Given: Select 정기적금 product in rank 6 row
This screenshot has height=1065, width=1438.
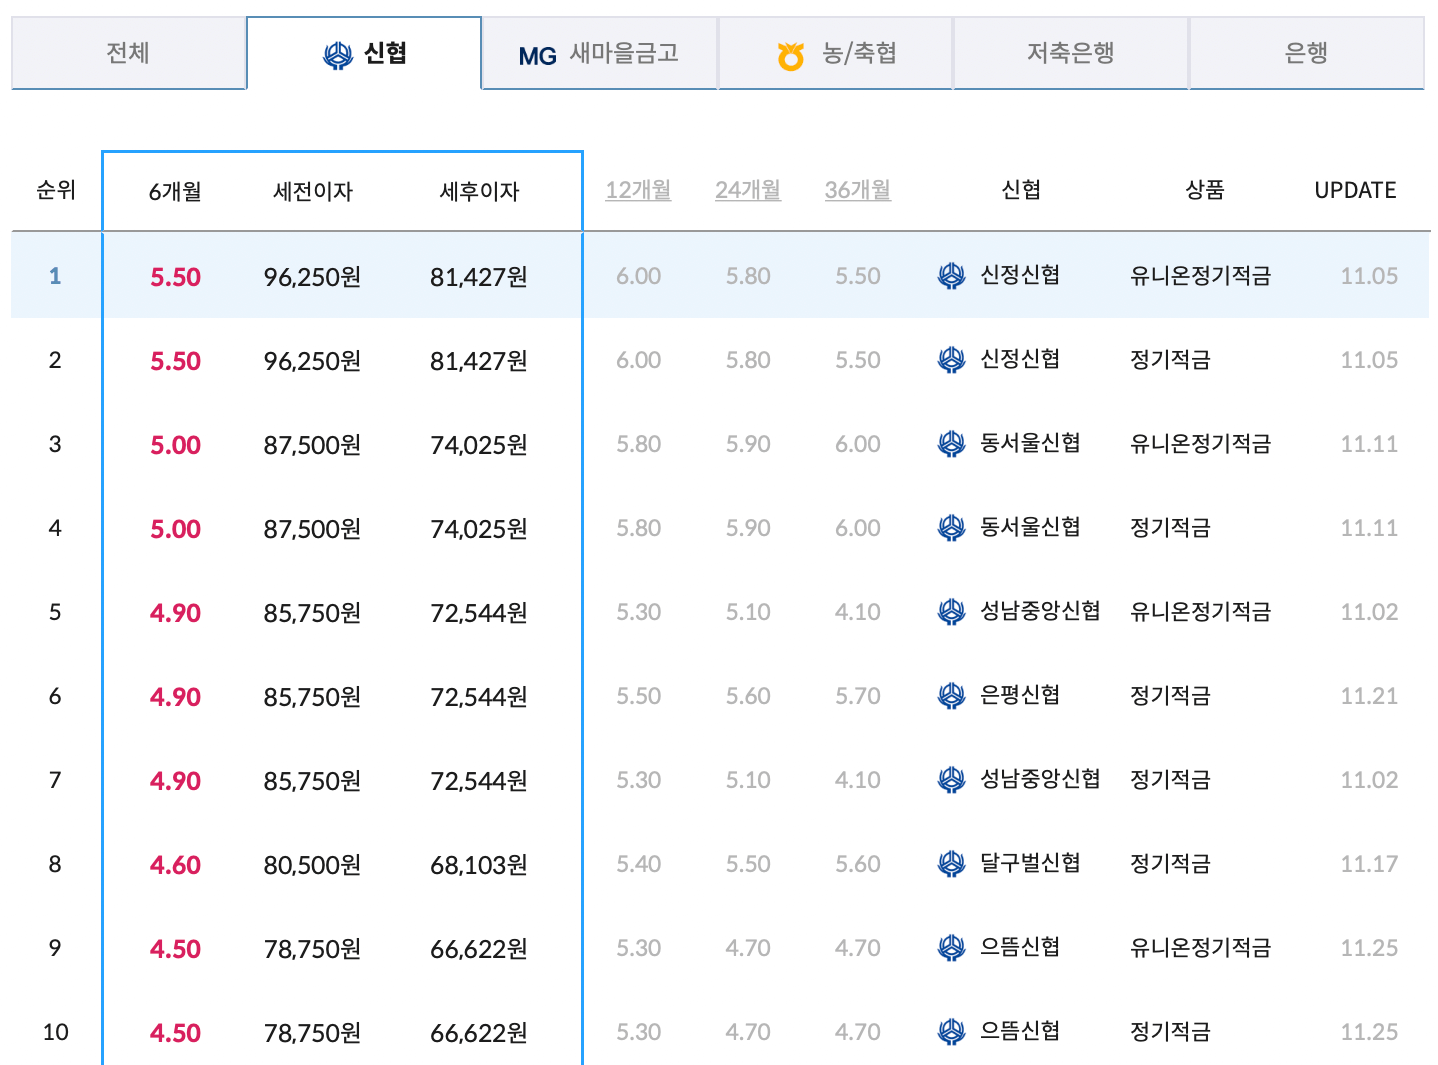Looking at the screenshot, I should click(1170, 696).
